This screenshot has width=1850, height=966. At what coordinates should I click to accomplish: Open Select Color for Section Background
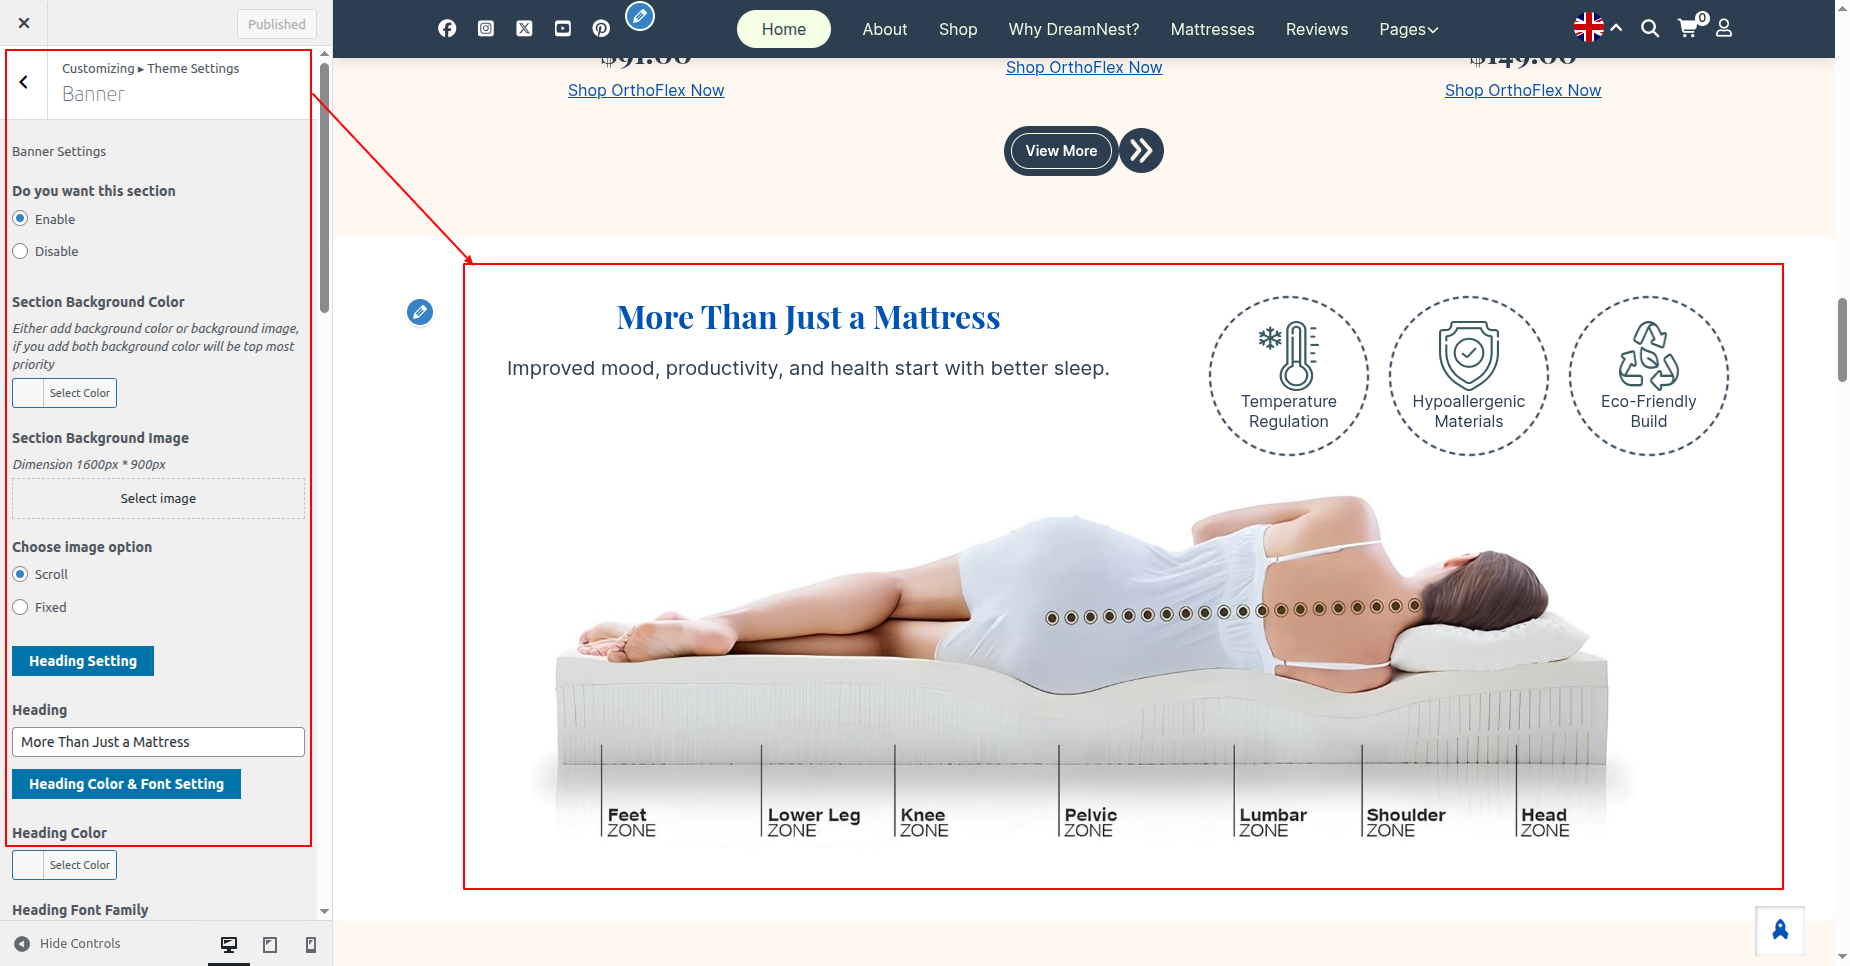tap(65, 393)
